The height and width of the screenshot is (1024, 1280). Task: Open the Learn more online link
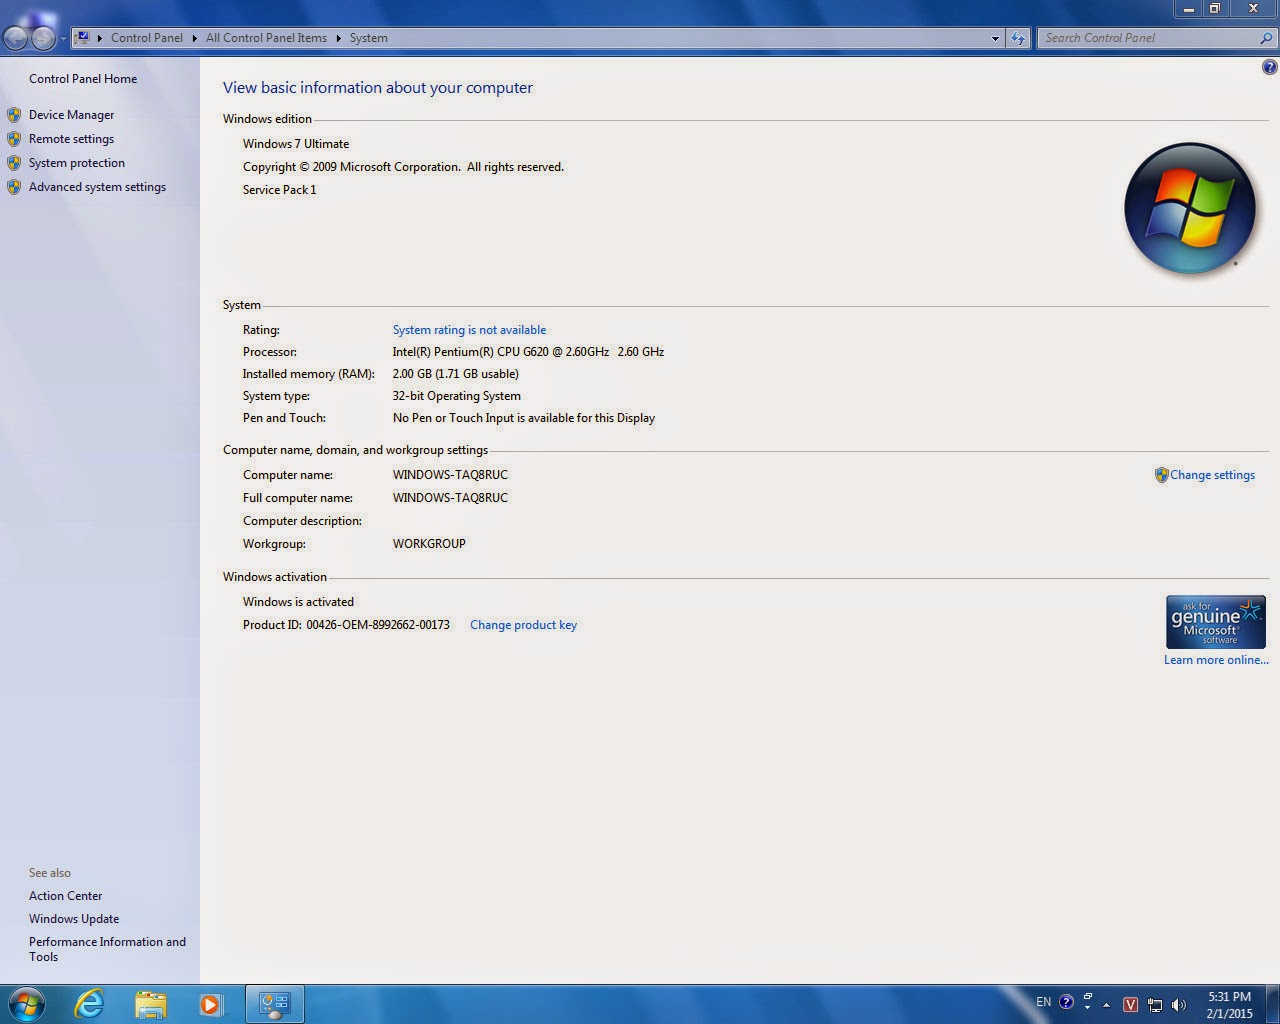coord(1216,660)
